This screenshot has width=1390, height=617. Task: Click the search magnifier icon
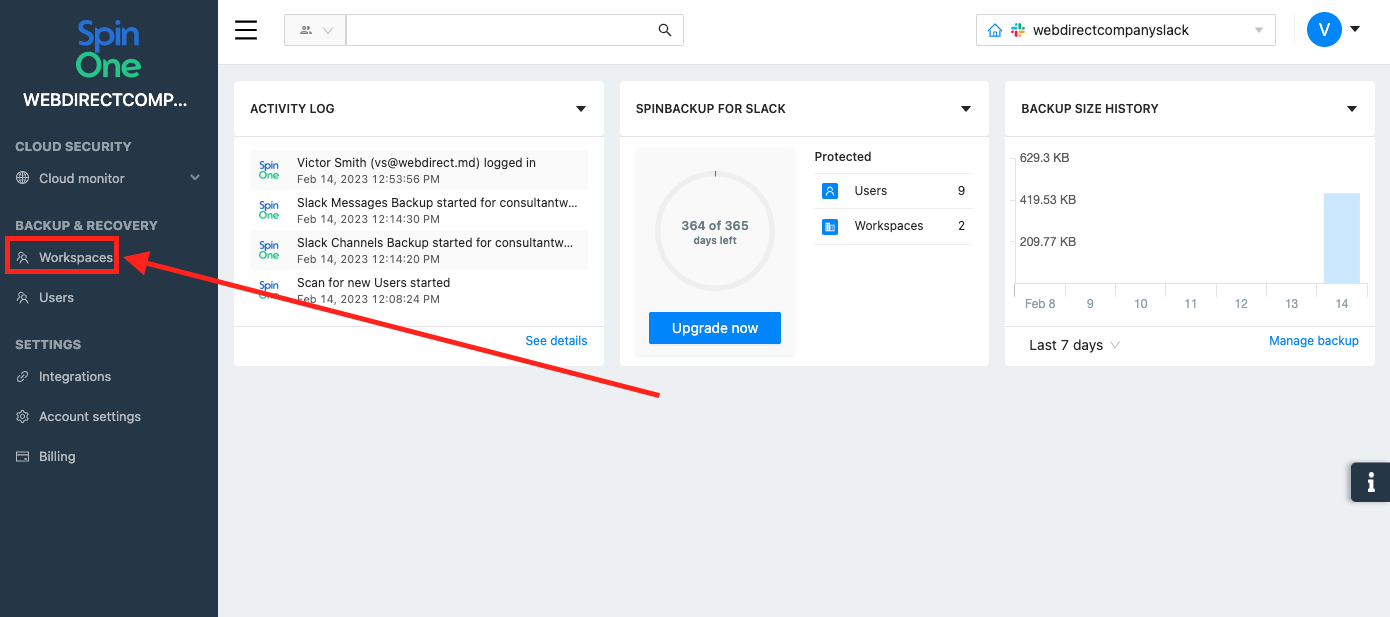(665, 30)
